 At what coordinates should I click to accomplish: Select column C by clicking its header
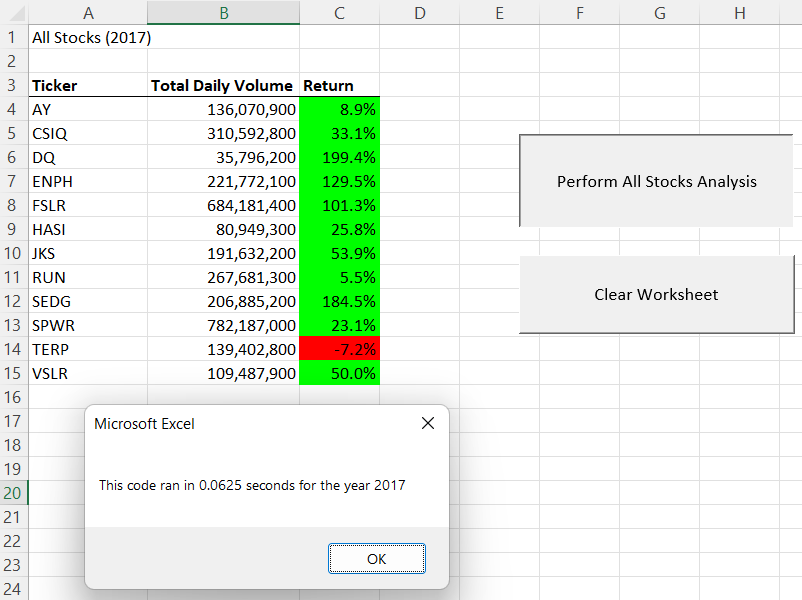point(339,13)
